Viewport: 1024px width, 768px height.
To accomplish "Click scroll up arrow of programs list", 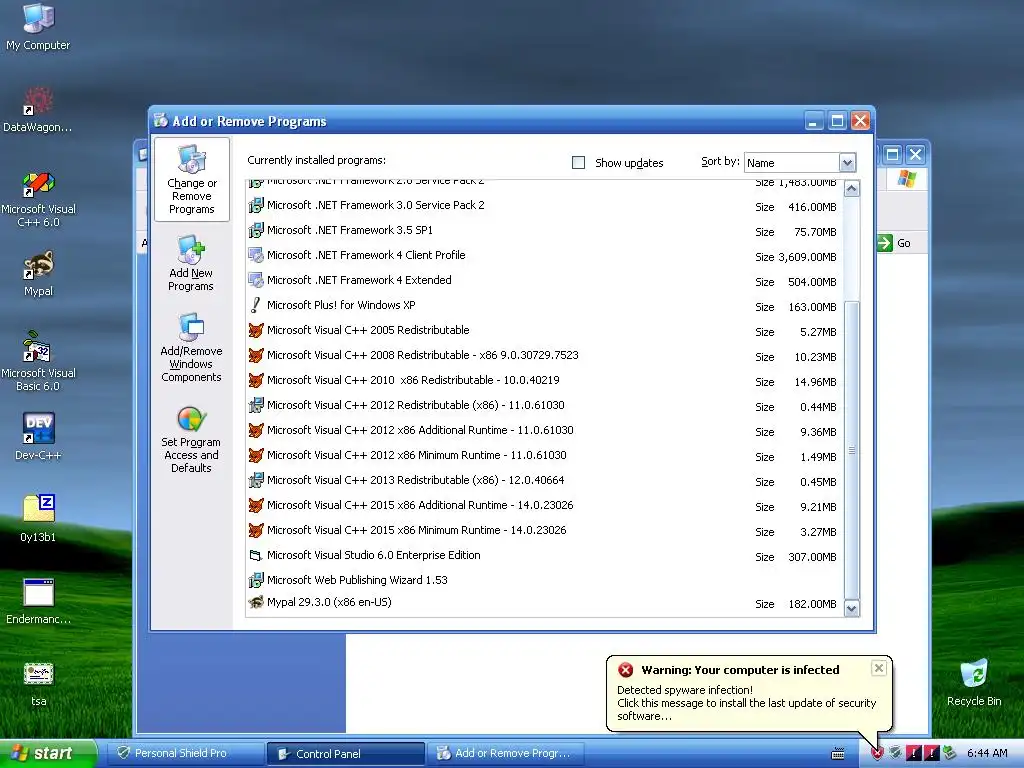I will 852,189.
